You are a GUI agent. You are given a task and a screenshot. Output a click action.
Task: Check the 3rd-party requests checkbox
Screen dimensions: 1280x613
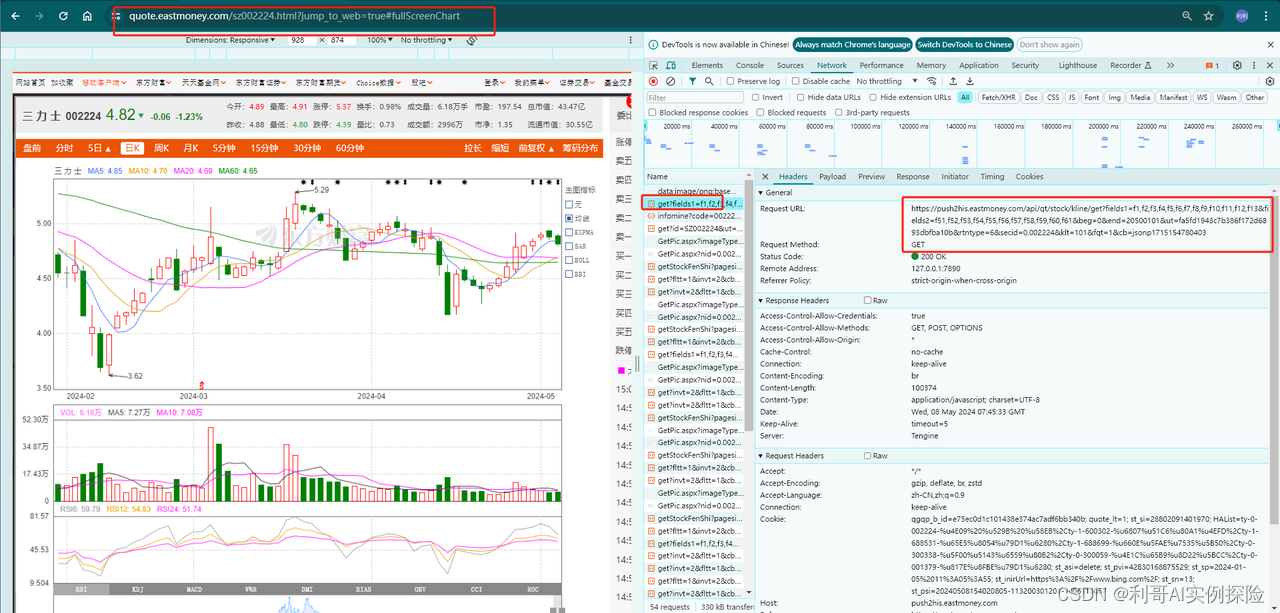click(x=838, y=113)
